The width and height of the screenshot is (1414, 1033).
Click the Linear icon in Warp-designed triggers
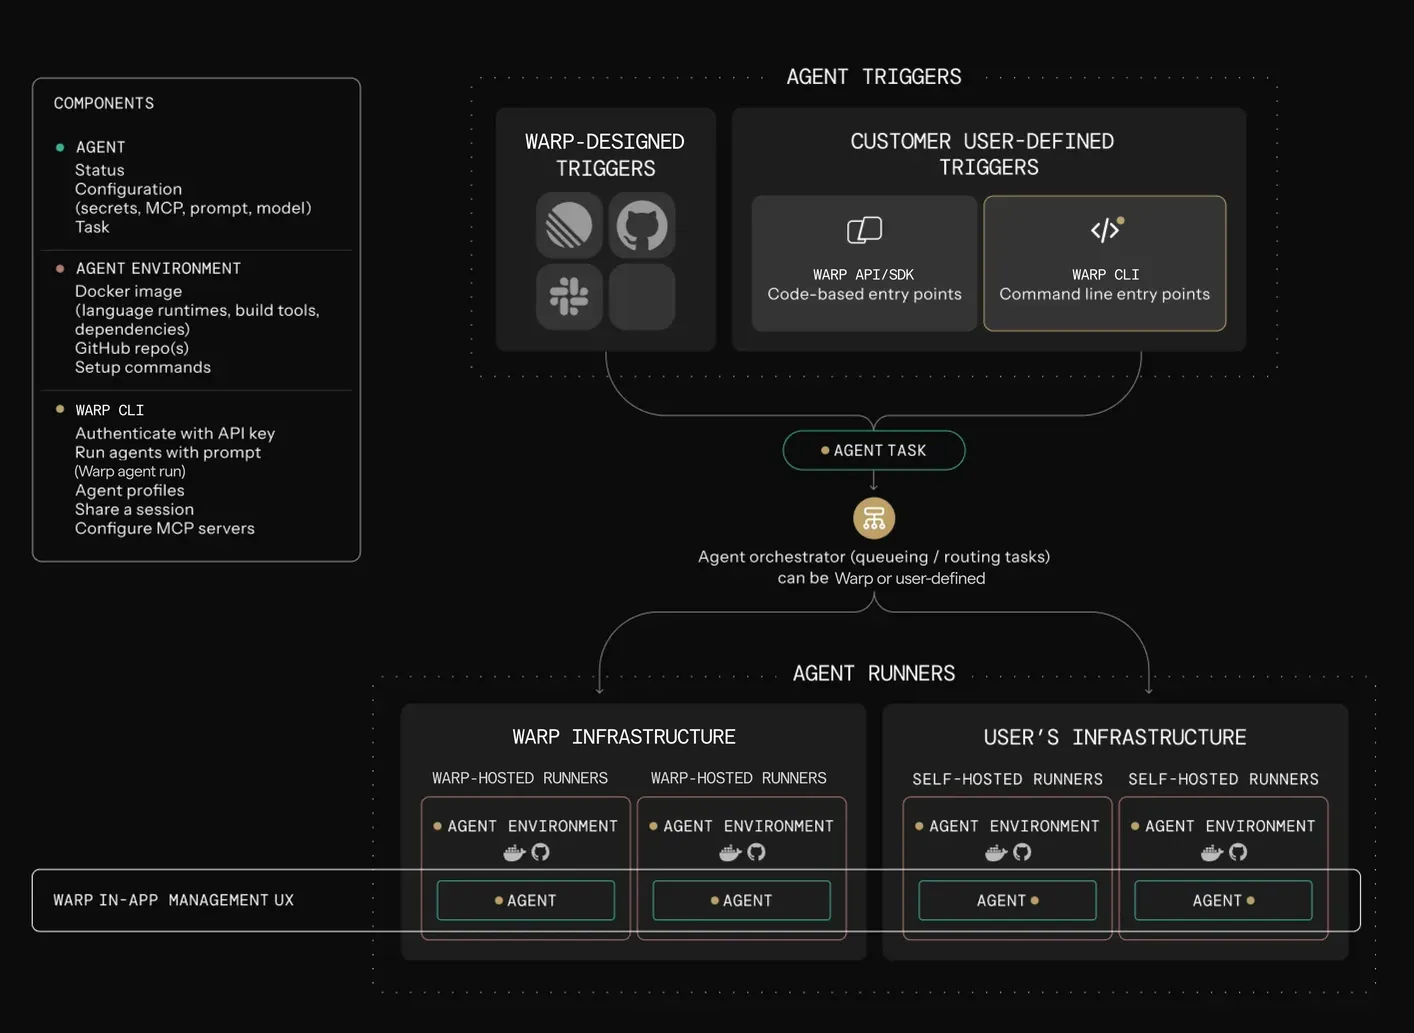[x=569, y=226]
